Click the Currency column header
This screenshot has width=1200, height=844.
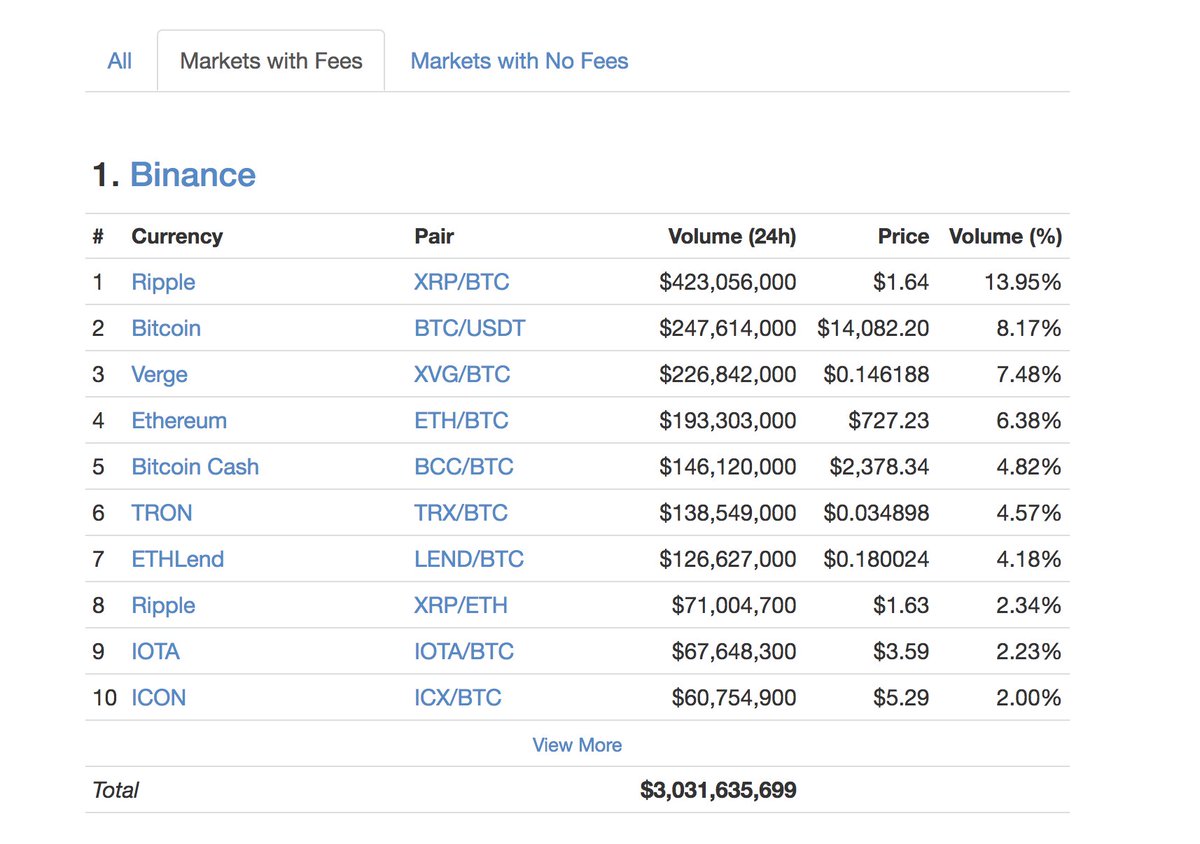click(177, 237)
